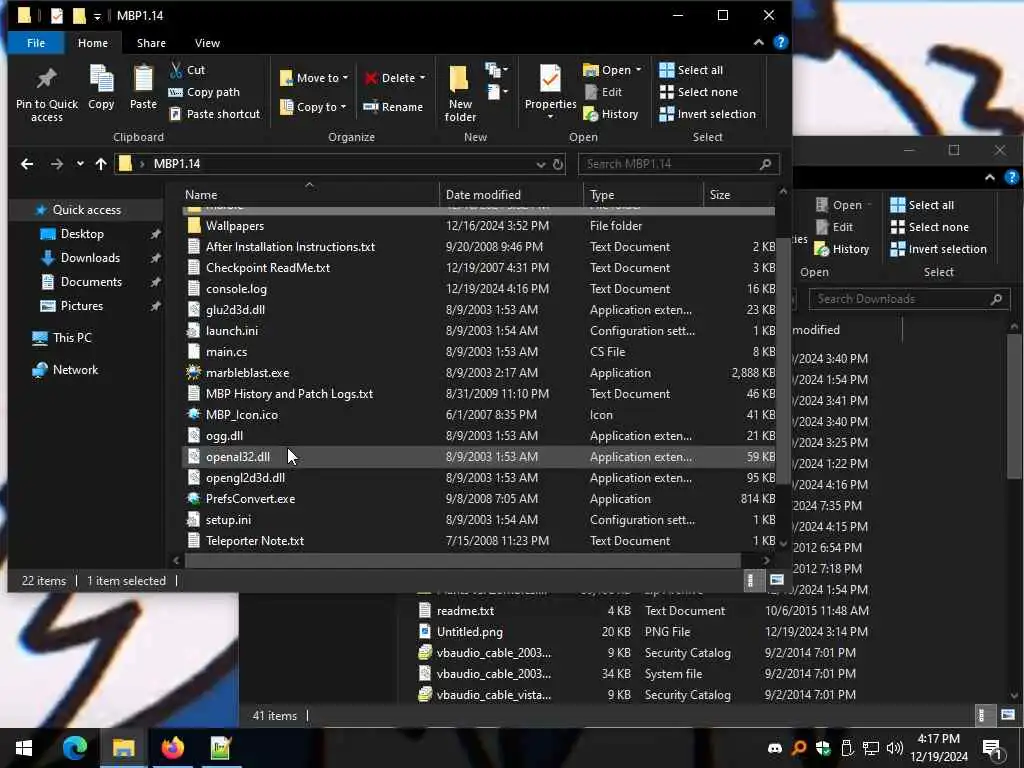Expand address bar history dropdown
Viewport: 1024px width, 768px height.
point(541,165)
